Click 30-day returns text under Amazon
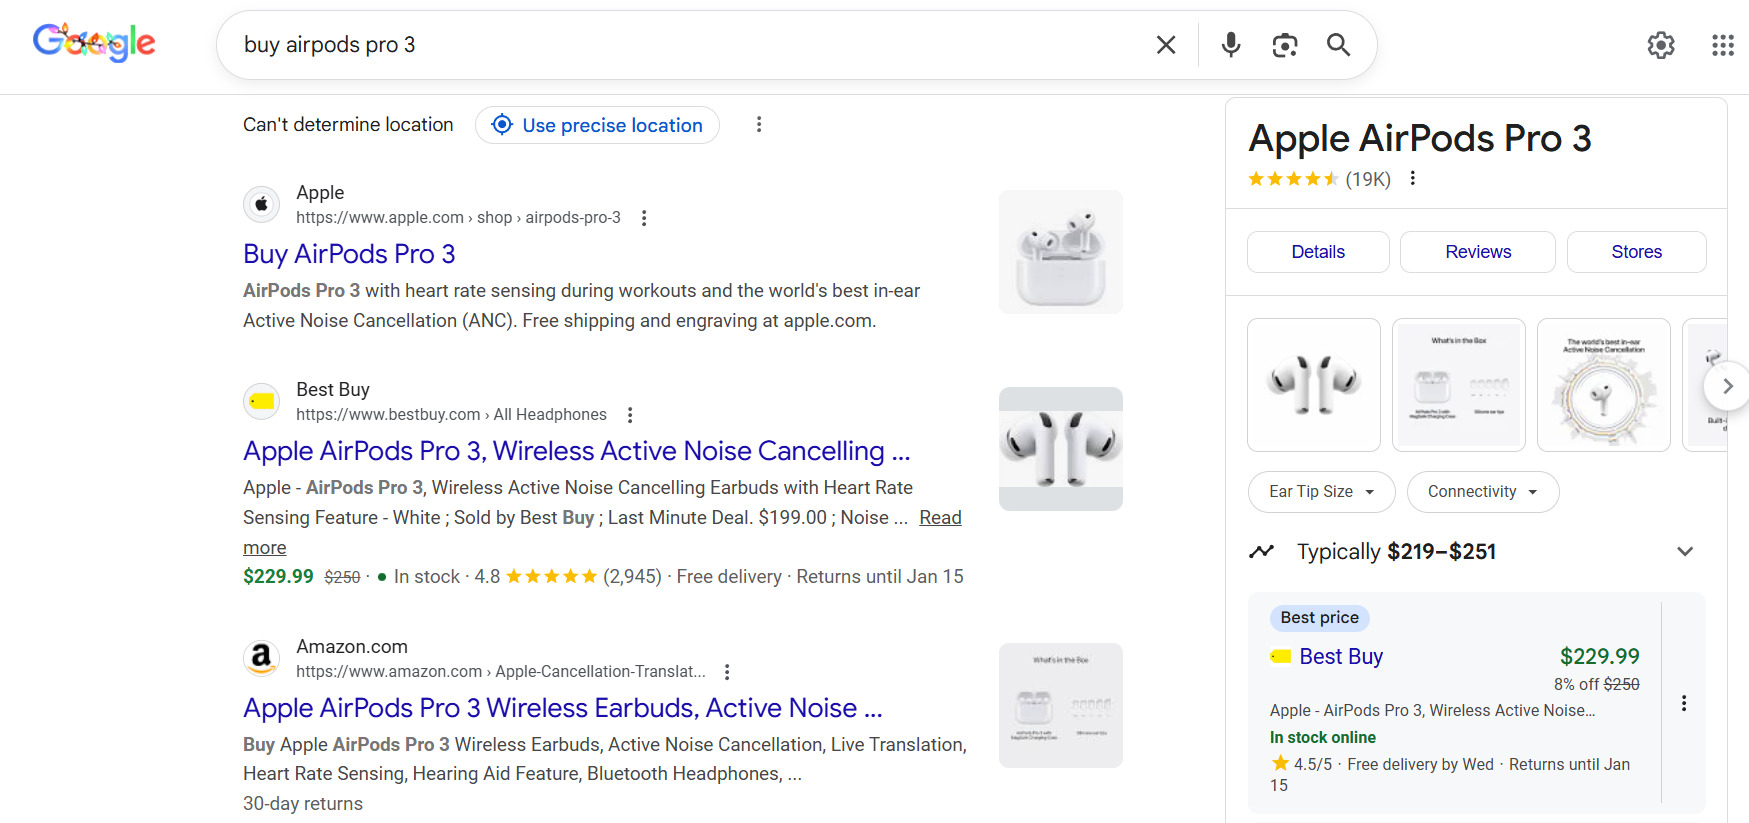The height and width of the screenshot is (823, 1749). click(303, 804)
